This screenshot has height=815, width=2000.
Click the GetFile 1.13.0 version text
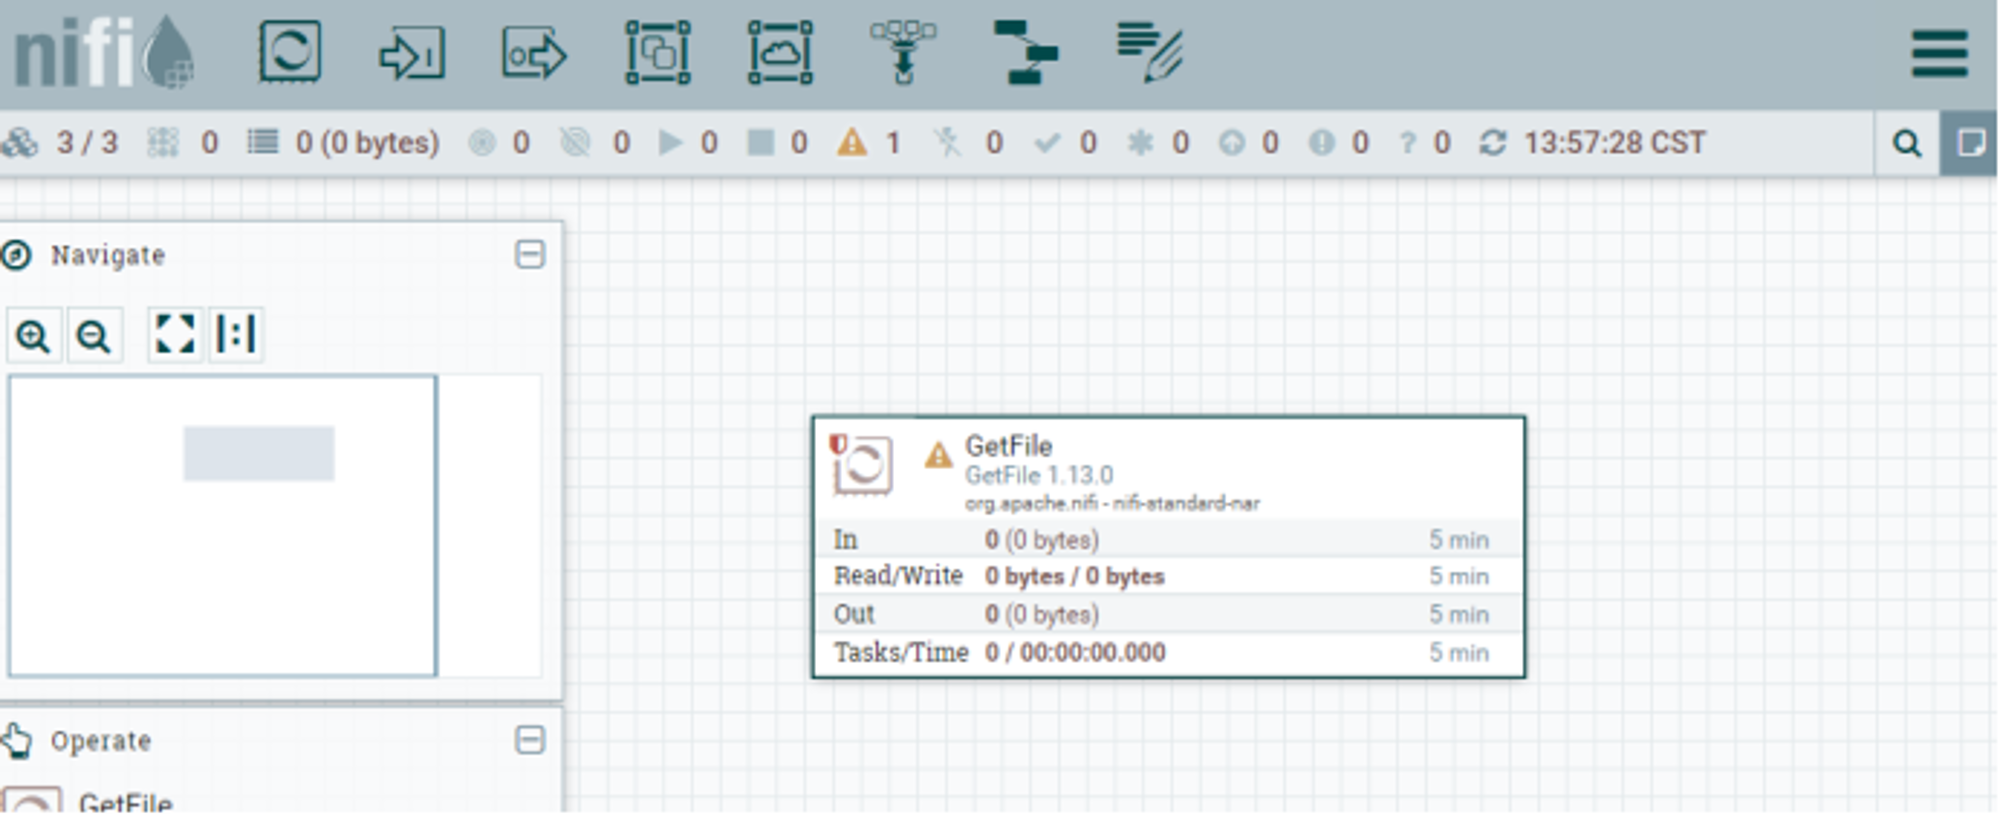[1039, 475]
